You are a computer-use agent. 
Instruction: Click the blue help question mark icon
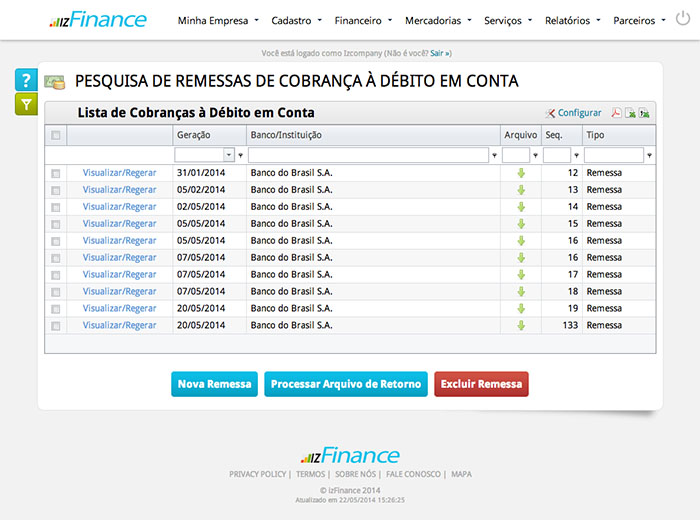27,81
